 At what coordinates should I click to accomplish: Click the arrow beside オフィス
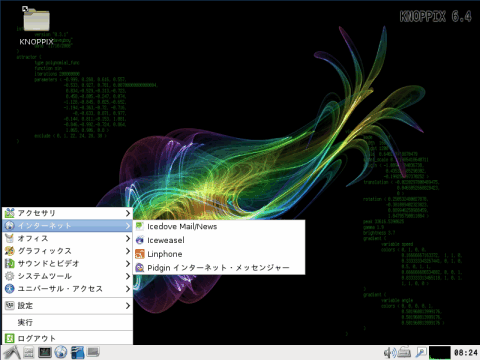[x=128, y=238]
